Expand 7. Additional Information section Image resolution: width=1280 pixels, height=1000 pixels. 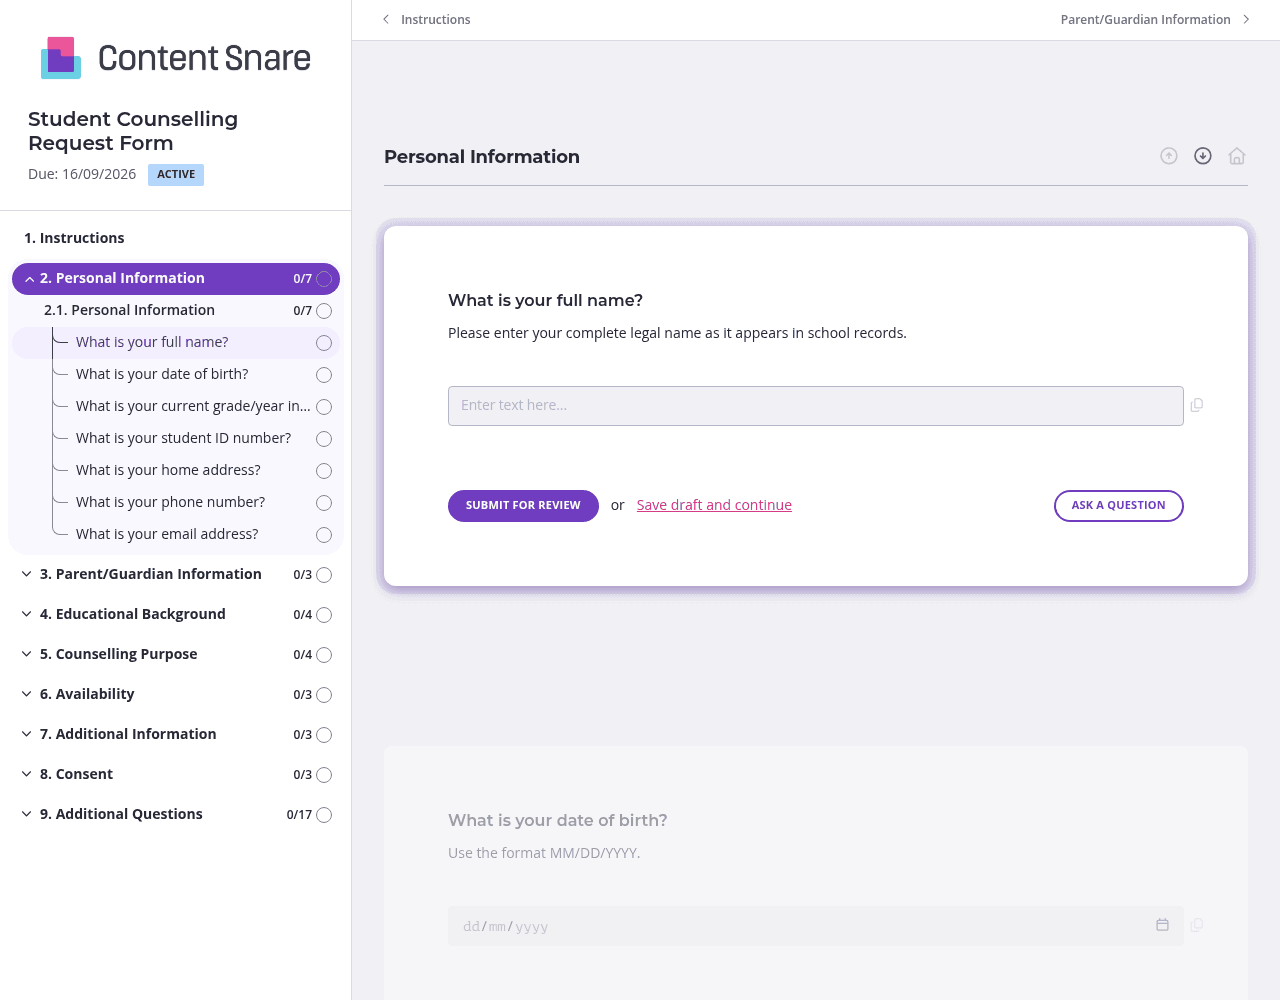pos(27,734)
